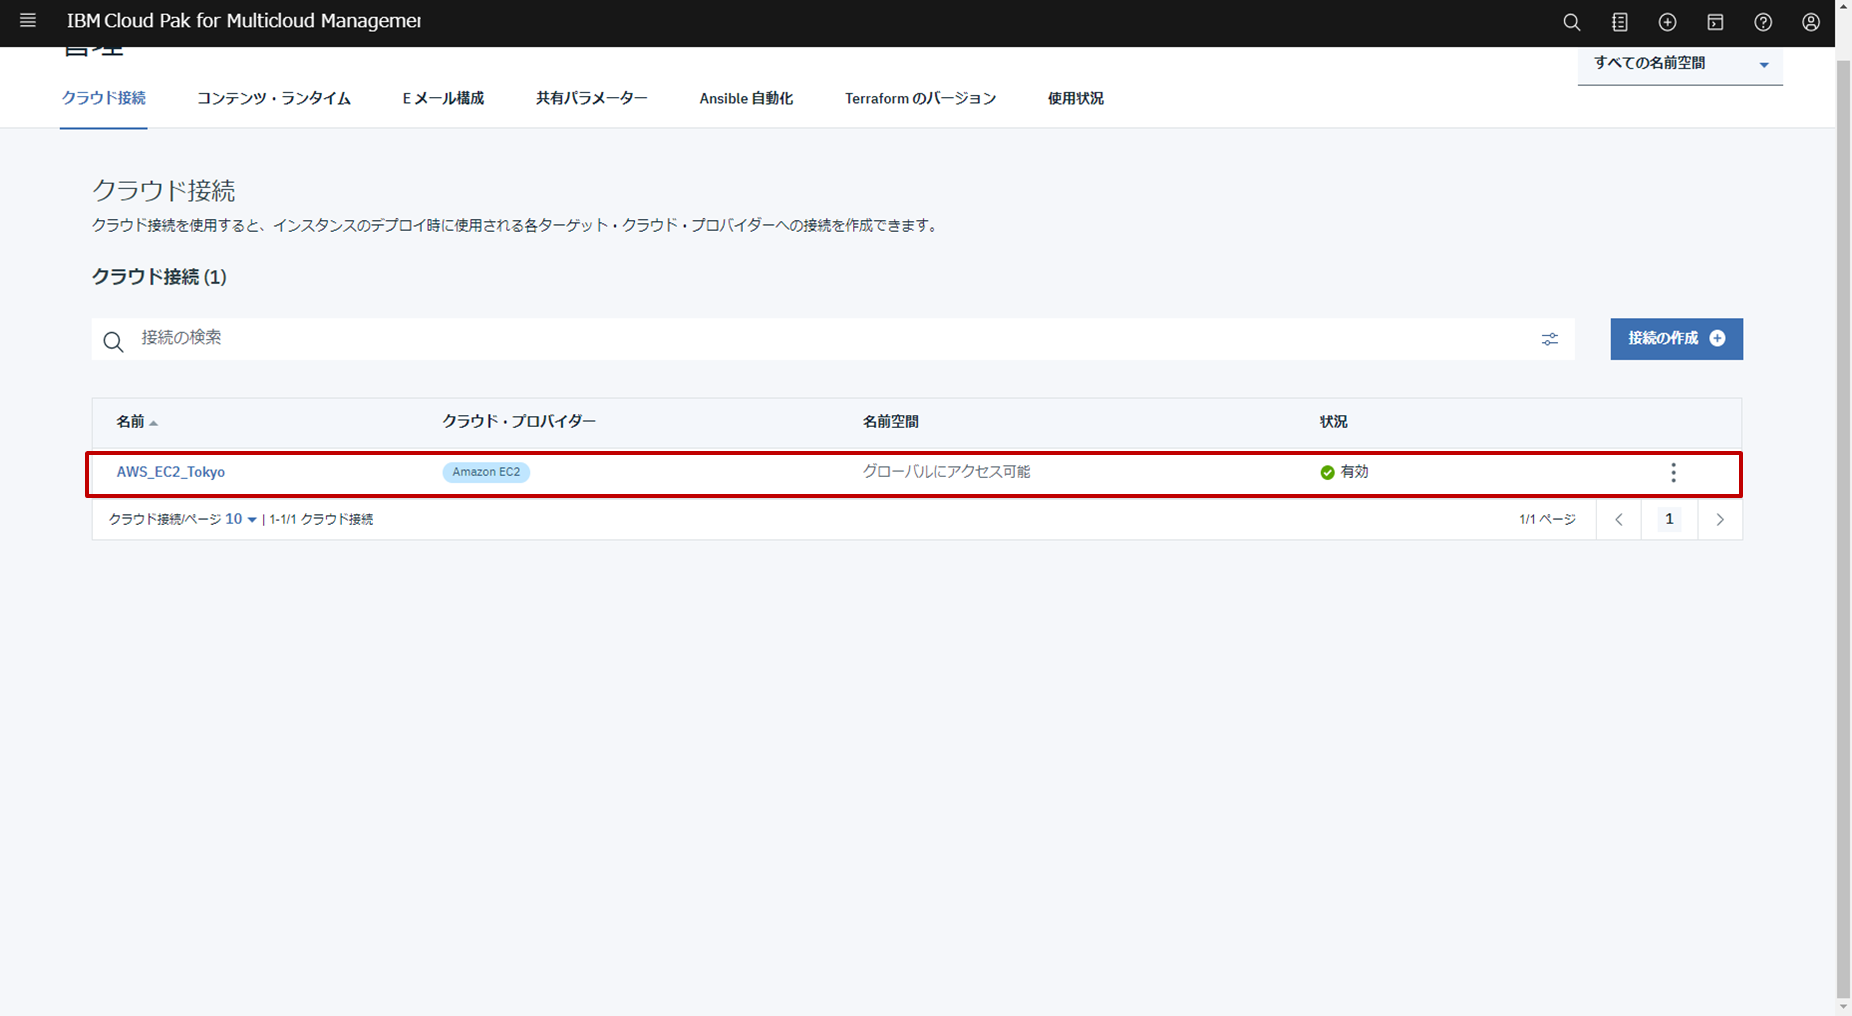
Task: Click the IBM Cloud Pak for Multicloud Management title
Action: (x=244, y=21)
